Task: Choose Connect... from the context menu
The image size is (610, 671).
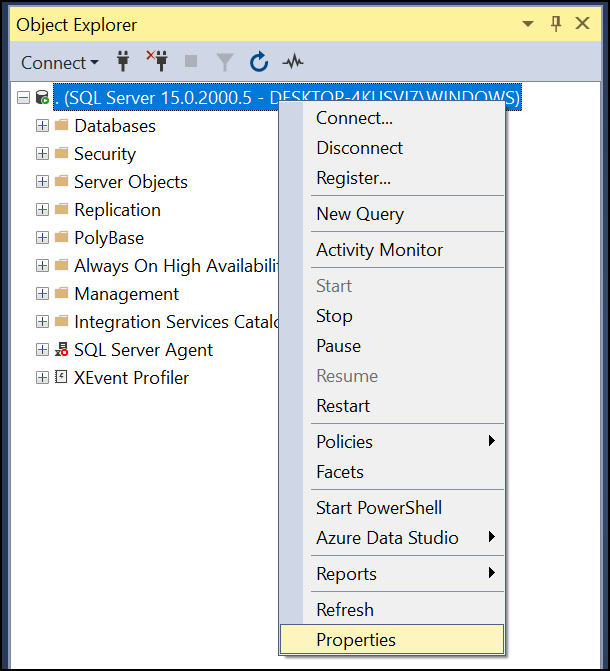Action: point(392,119)
